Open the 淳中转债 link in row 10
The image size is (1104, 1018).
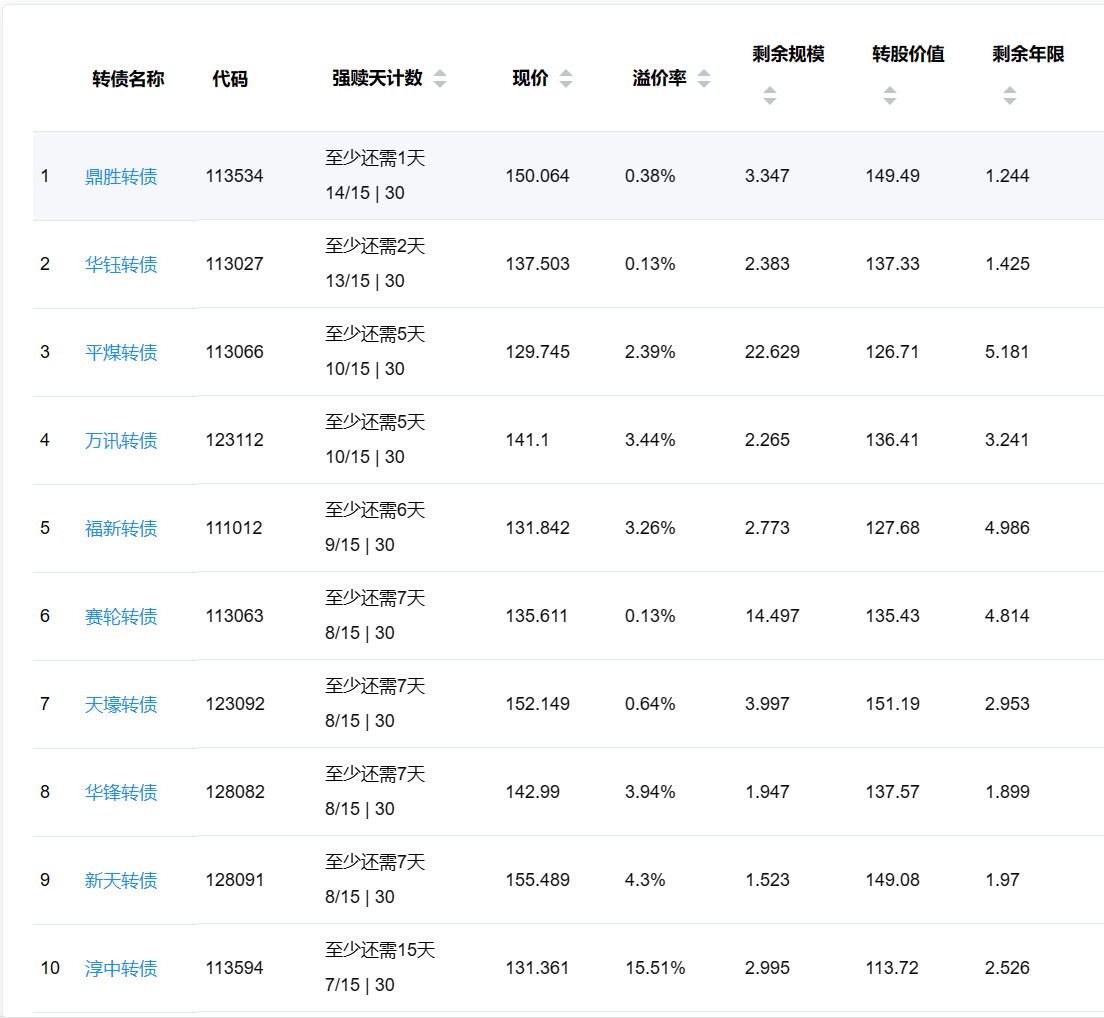[x=121, y=969]
